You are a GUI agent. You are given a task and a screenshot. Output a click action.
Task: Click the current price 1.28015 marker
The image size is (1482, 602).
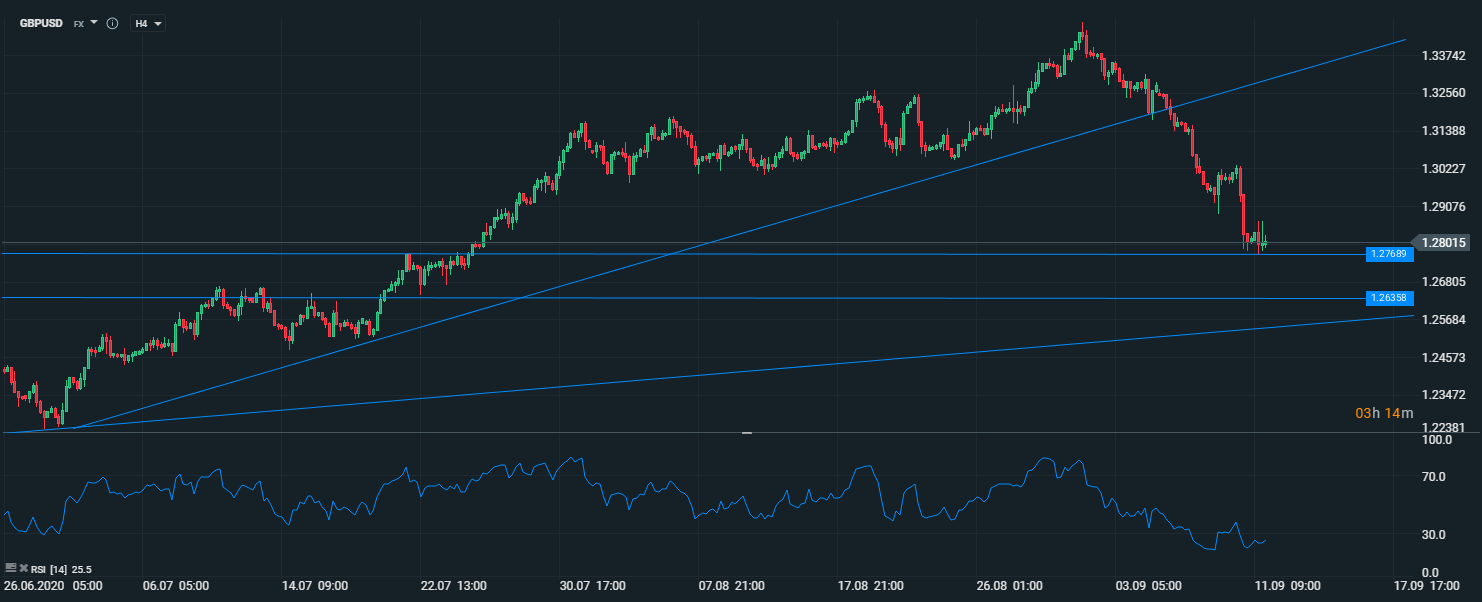click(1442, 242)
